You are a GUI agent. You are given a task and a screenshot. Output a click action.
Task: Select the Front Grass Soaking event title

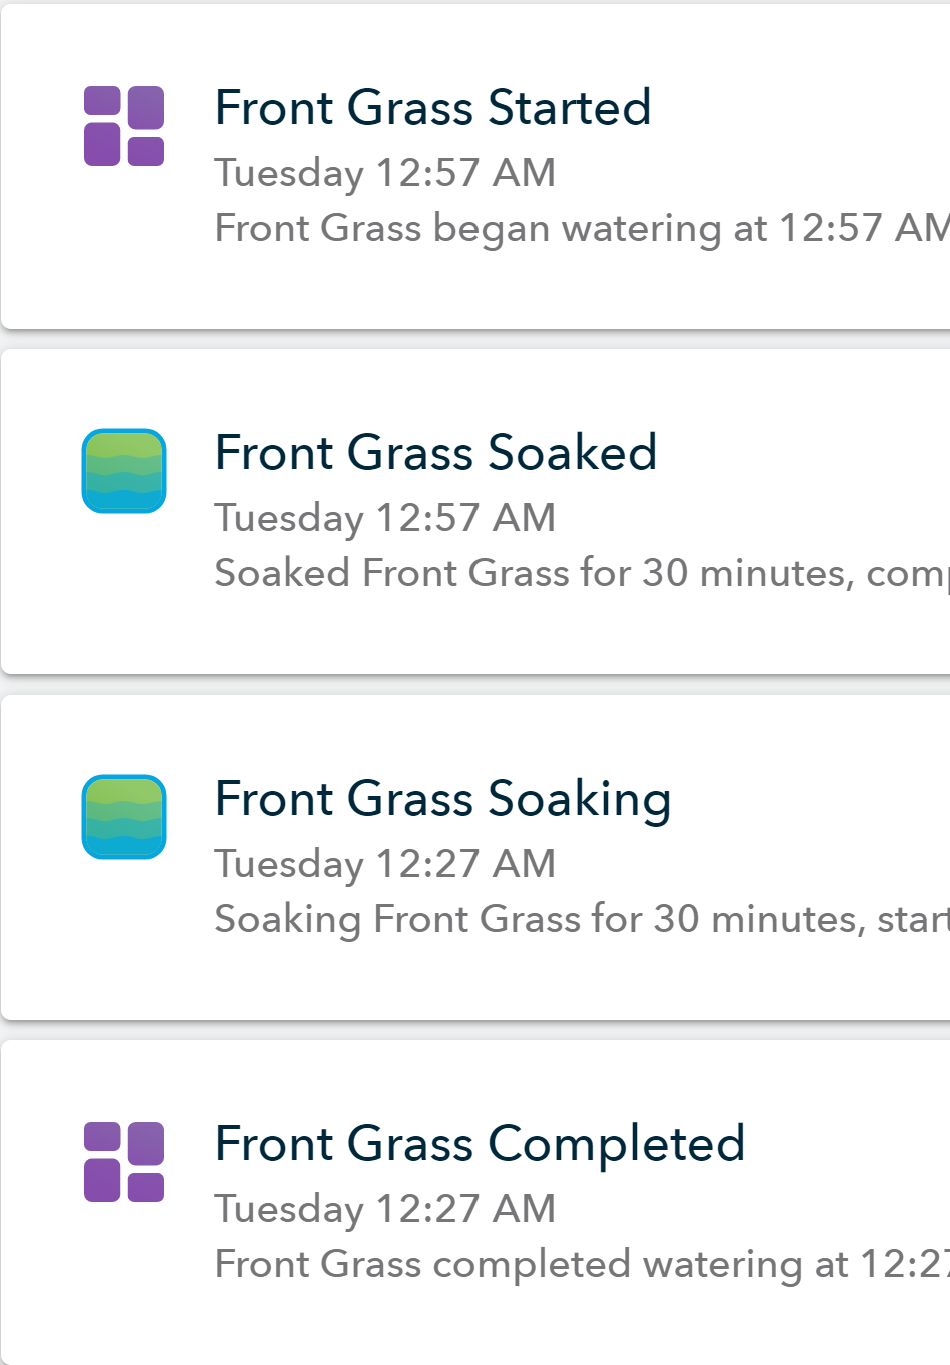(443, 800)
